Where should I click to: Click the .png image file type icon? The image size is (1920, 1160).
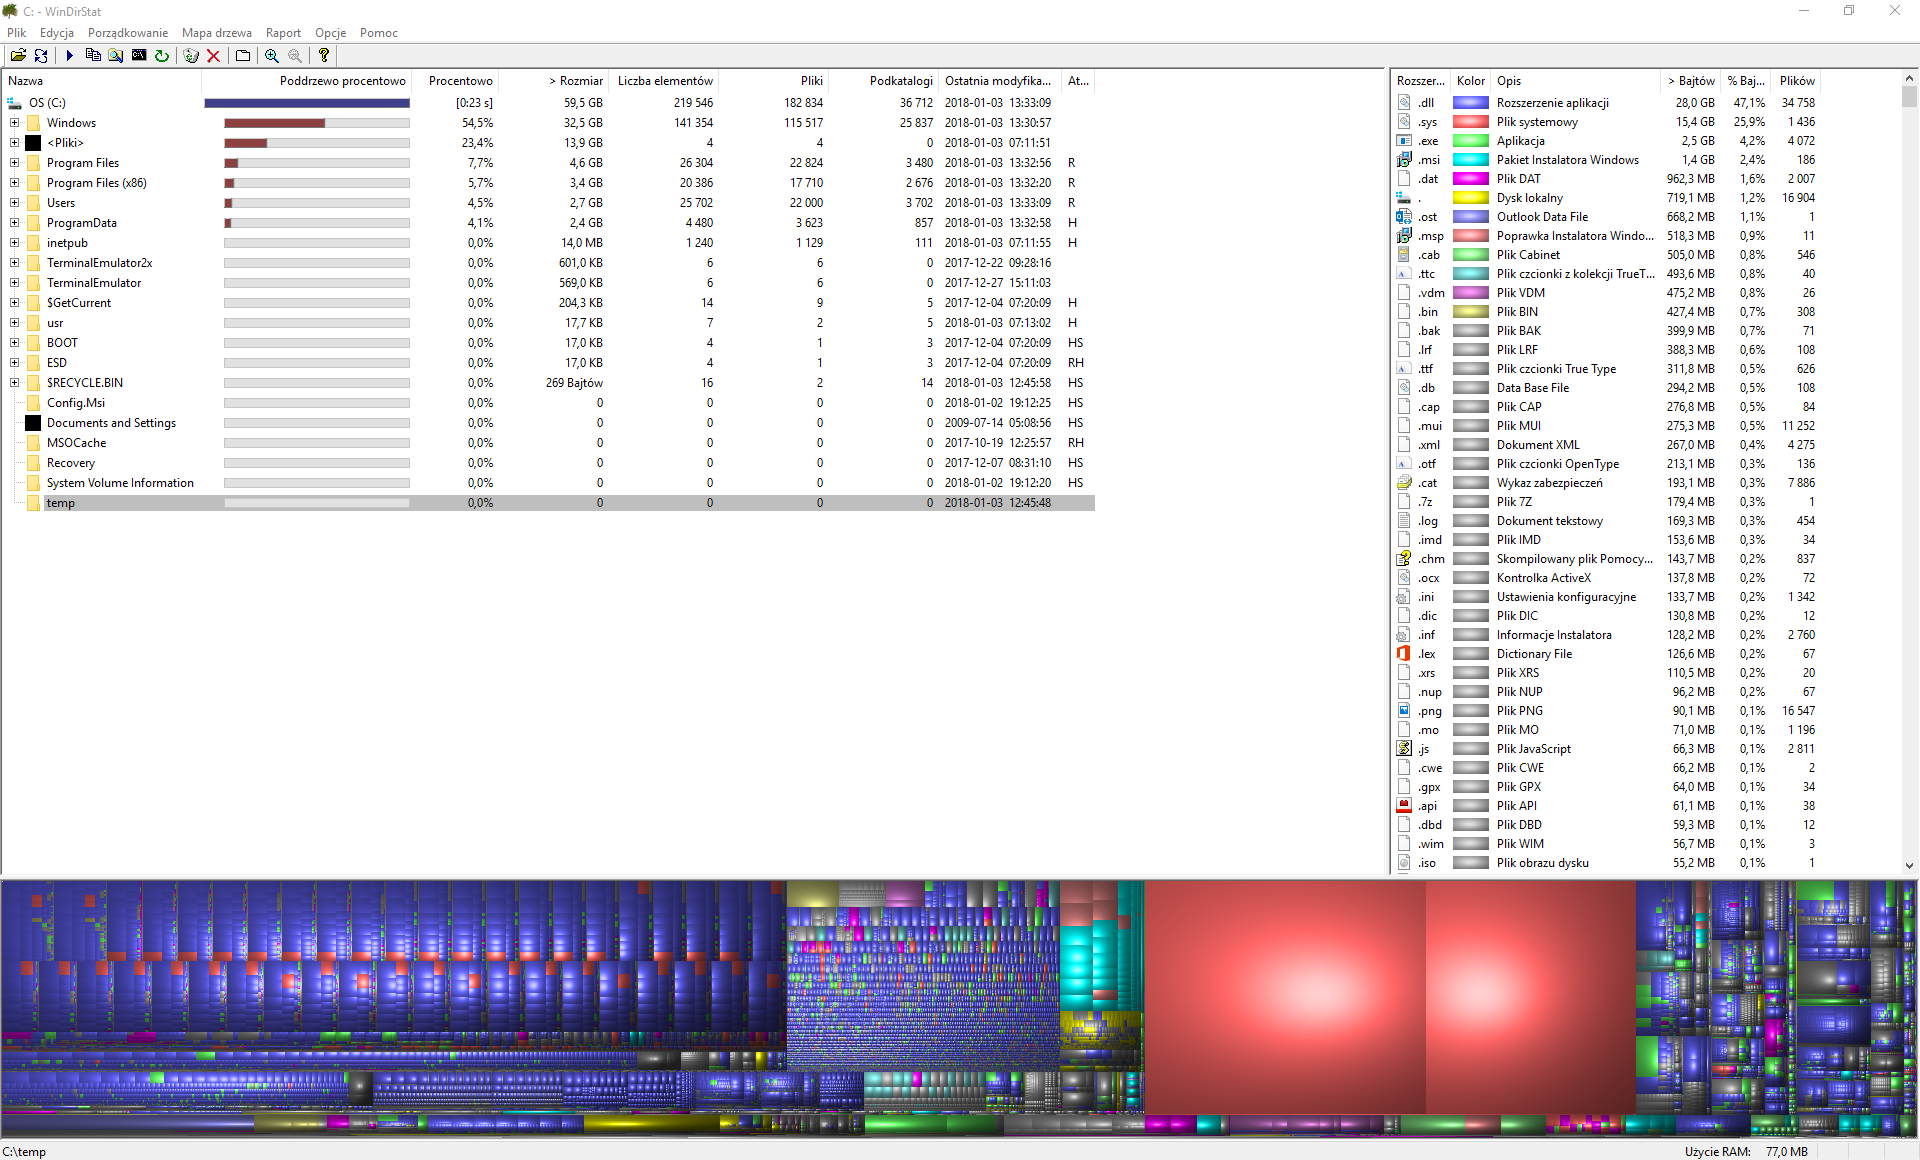pos(1404,711)
